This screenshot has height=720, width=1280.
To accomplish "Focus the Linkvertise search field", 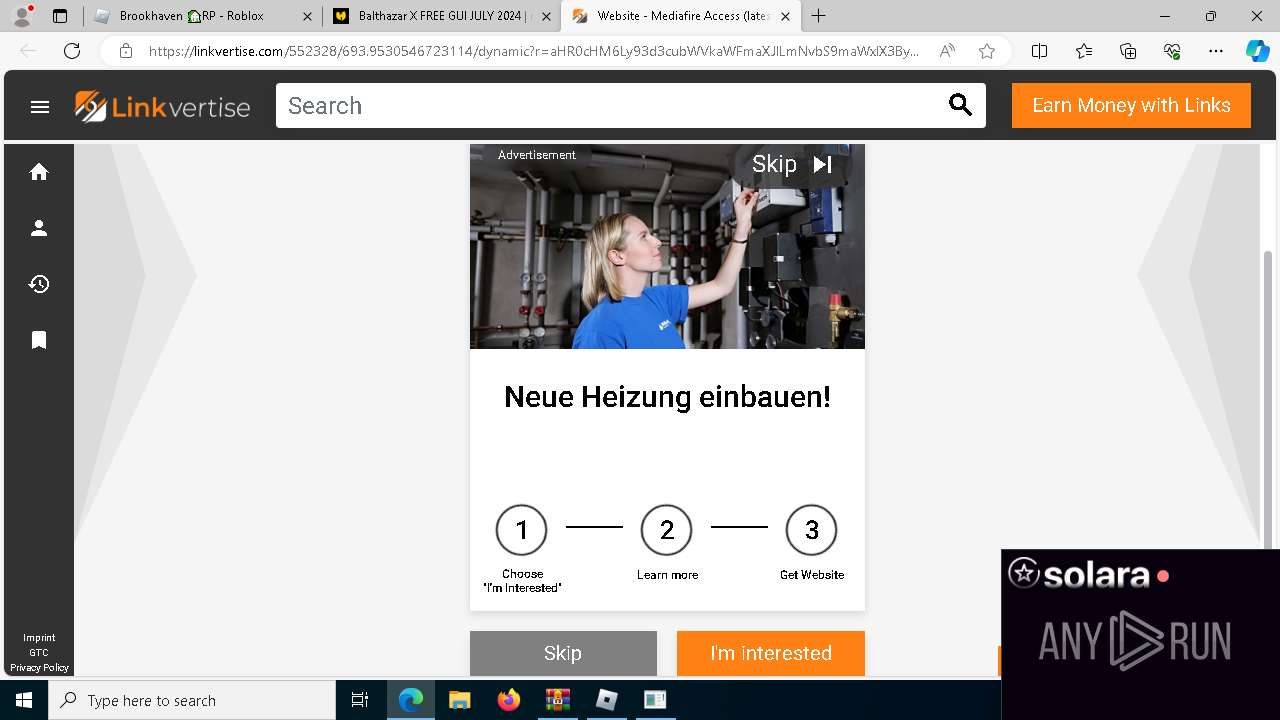I will click(610, 105).
